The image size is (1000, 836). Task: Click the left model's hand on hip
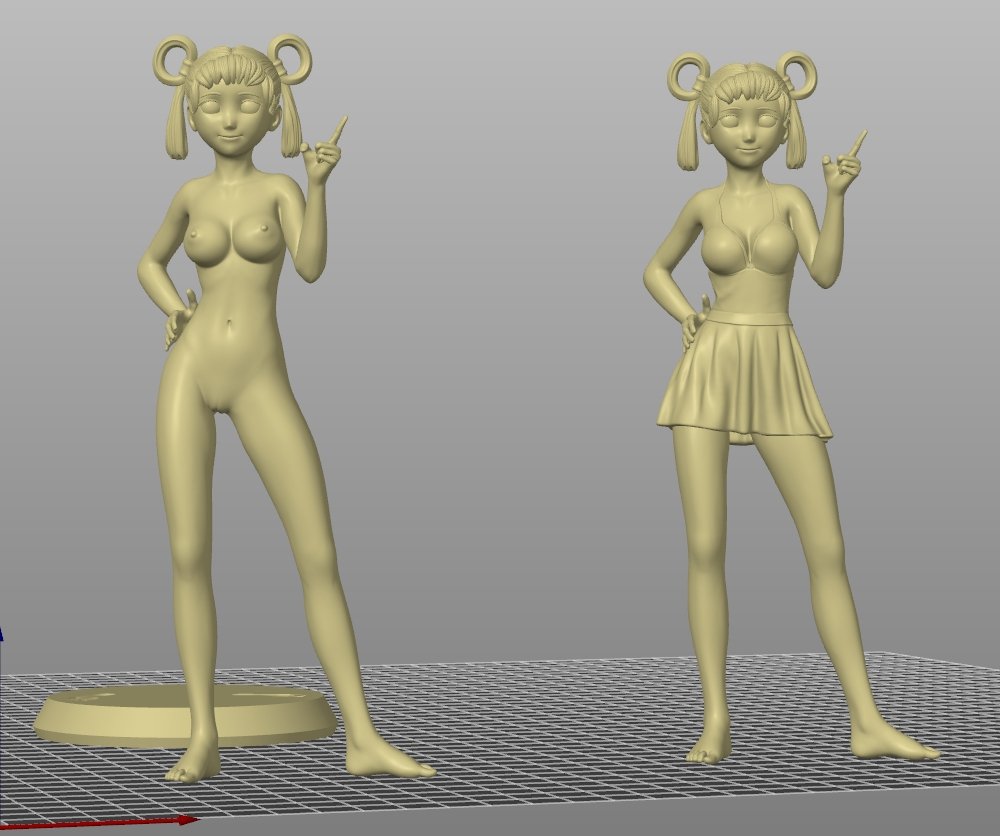click(178, 320)
